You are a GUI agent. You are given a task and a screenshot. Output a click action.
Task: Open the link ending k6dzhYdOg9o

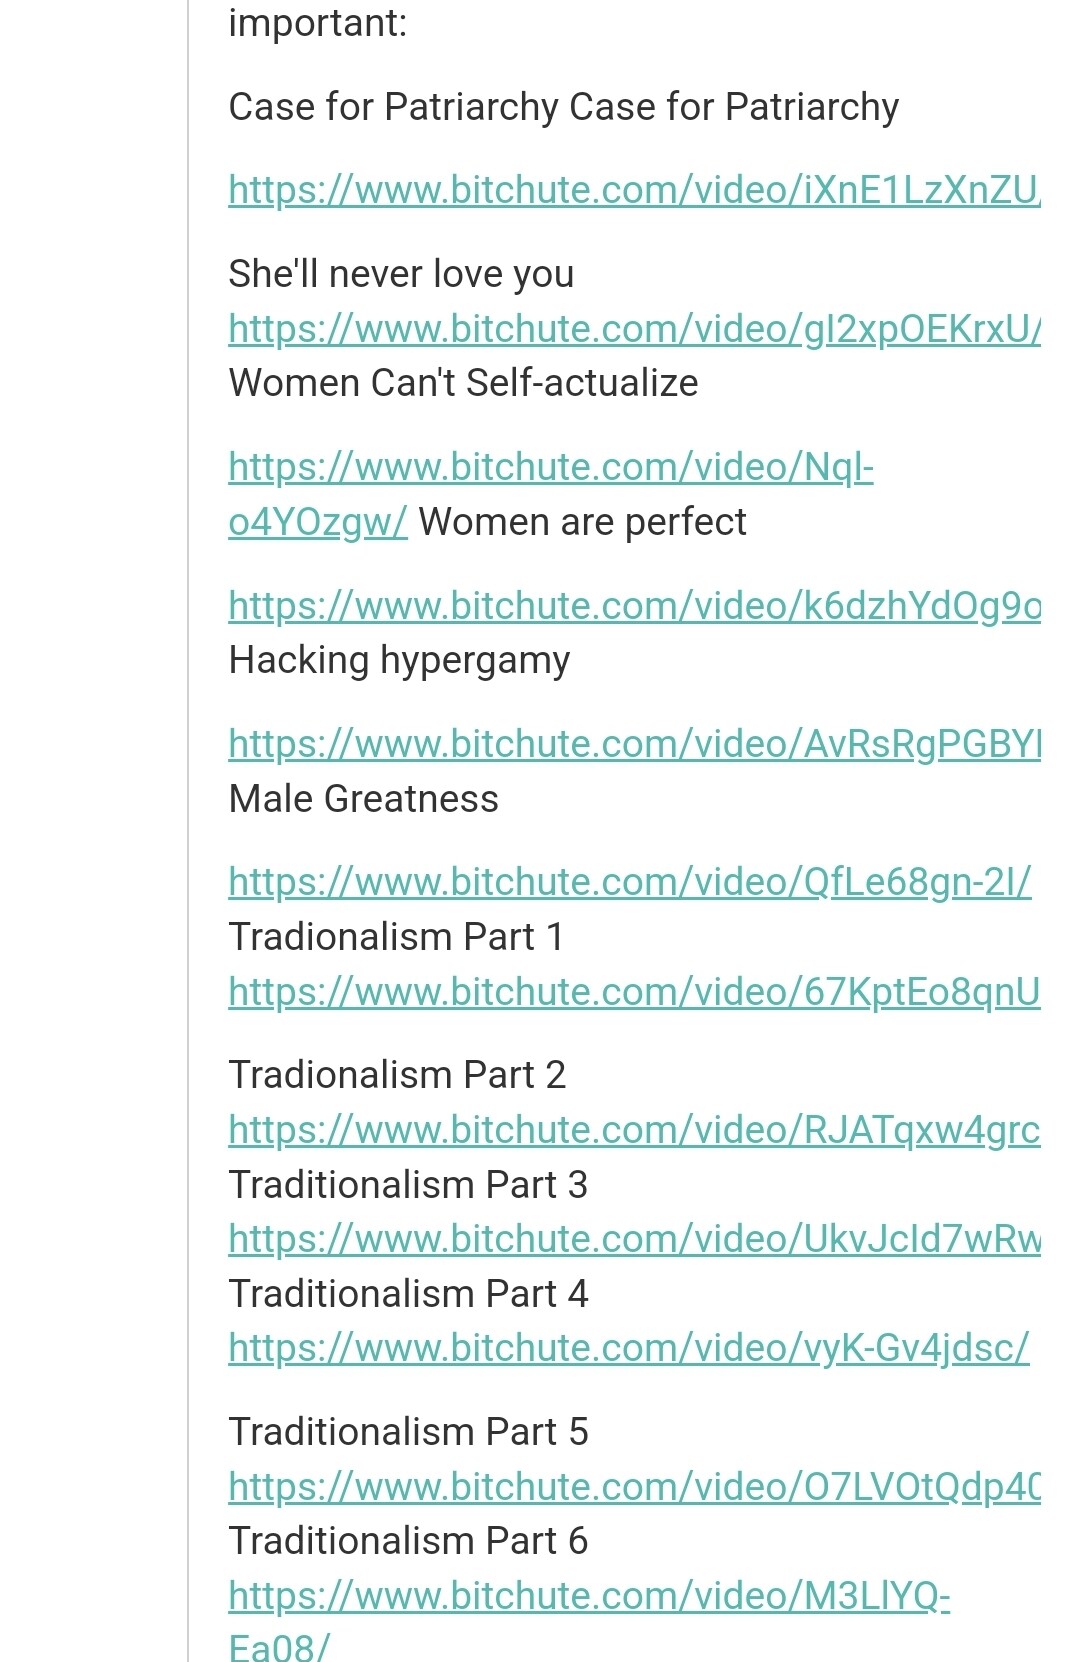(x=634, y=606)
